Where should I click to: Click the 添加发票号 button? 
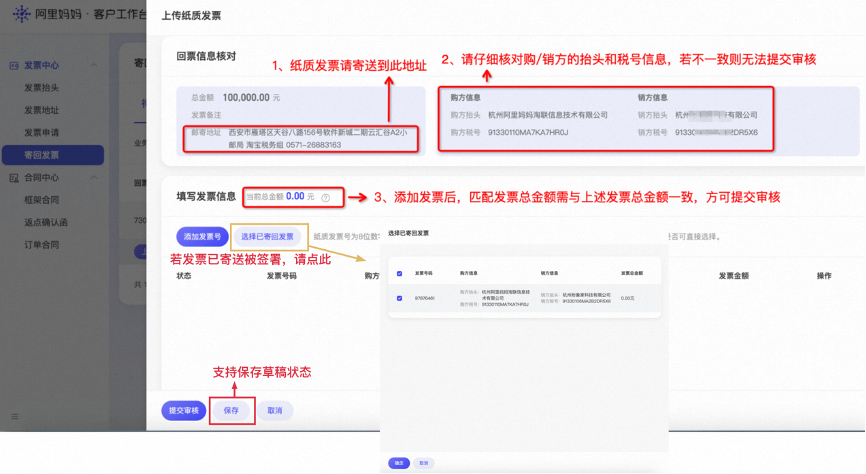click(x=202, y=236)
